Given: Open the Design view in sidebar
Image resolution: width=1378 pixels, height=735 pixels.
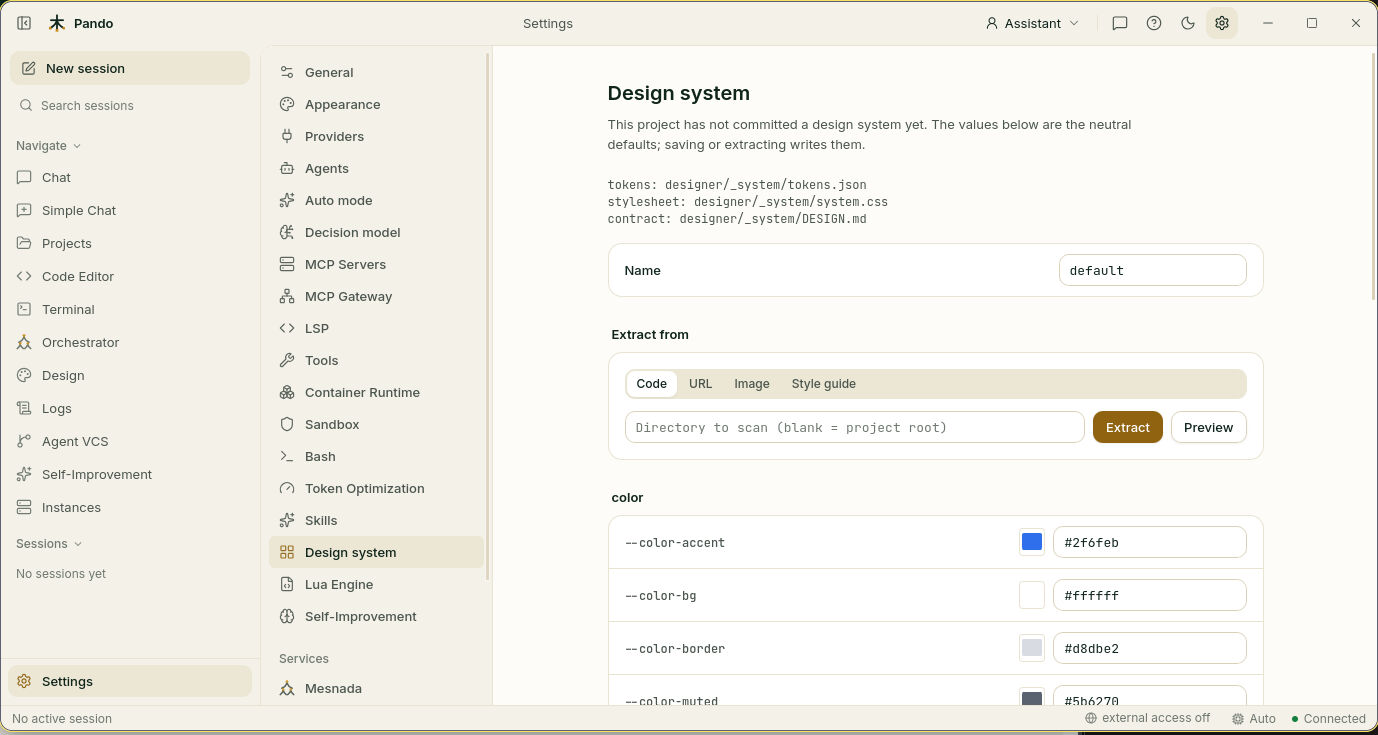Looking at the screenshot, I should click(x=130, y=375).
